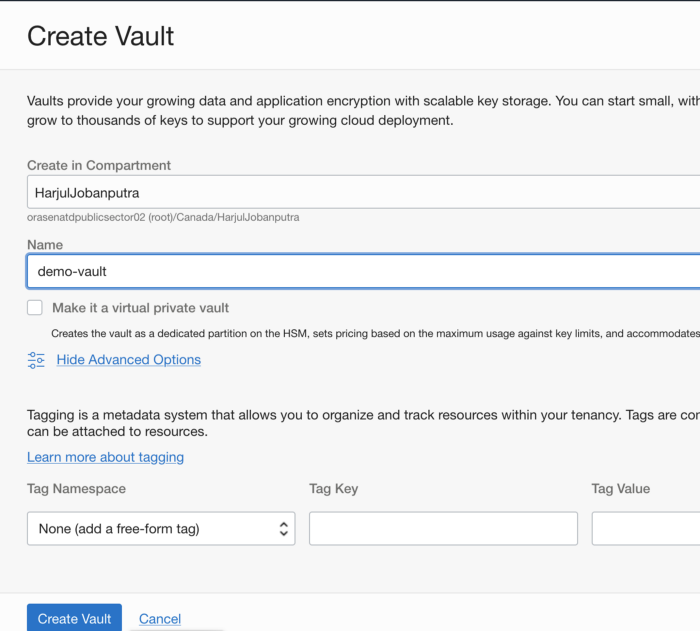Click the Cancel link

coord(160,619)
